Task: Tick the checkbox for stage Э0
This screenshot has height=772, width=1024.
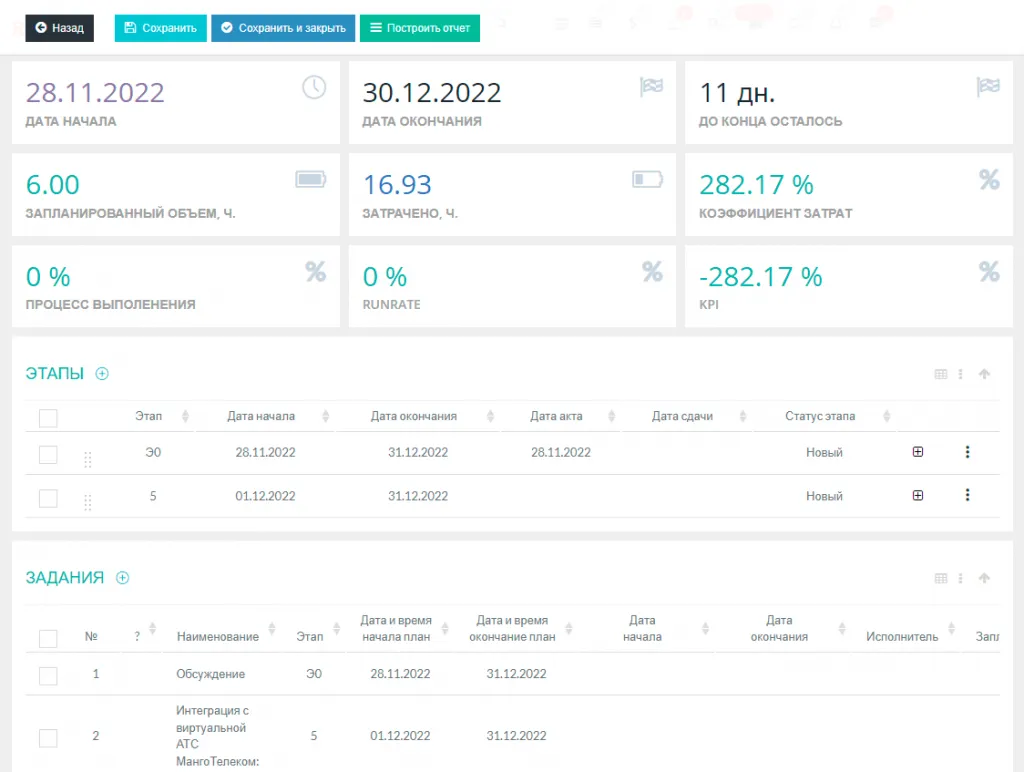Action: pyautogui.click(x=48, y=454)
